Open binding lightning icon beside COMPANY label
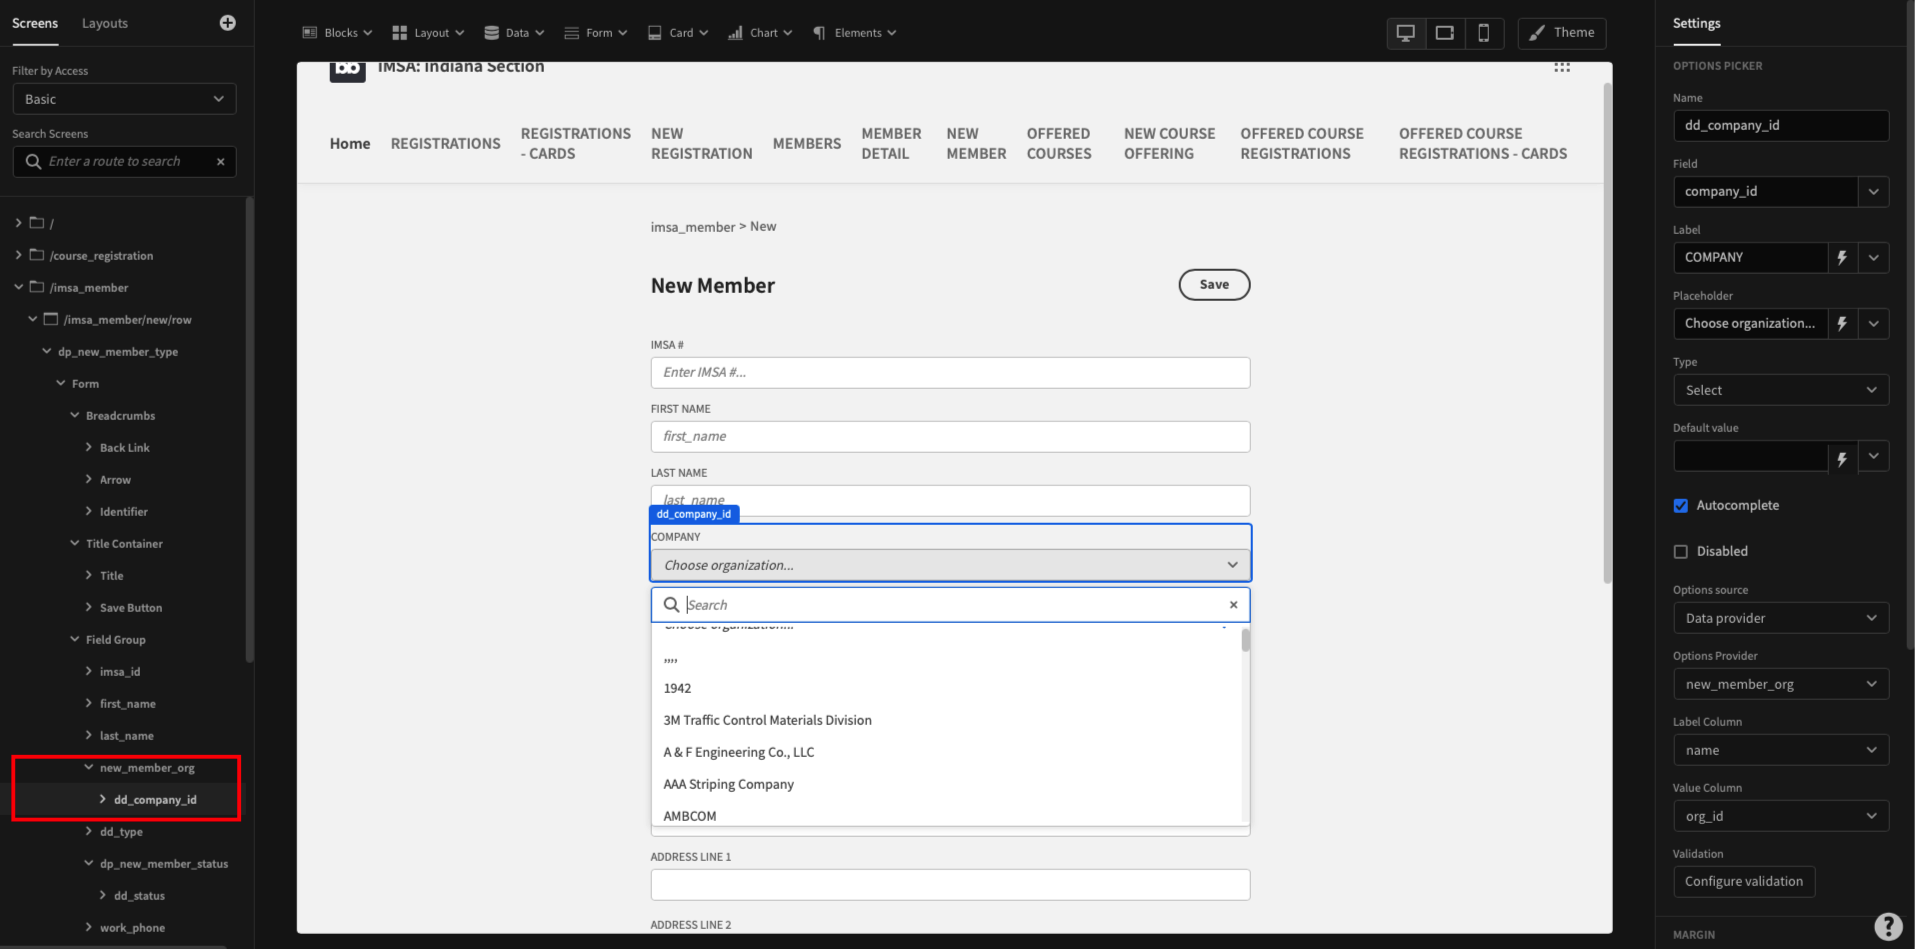 (x=1843, y=257)
